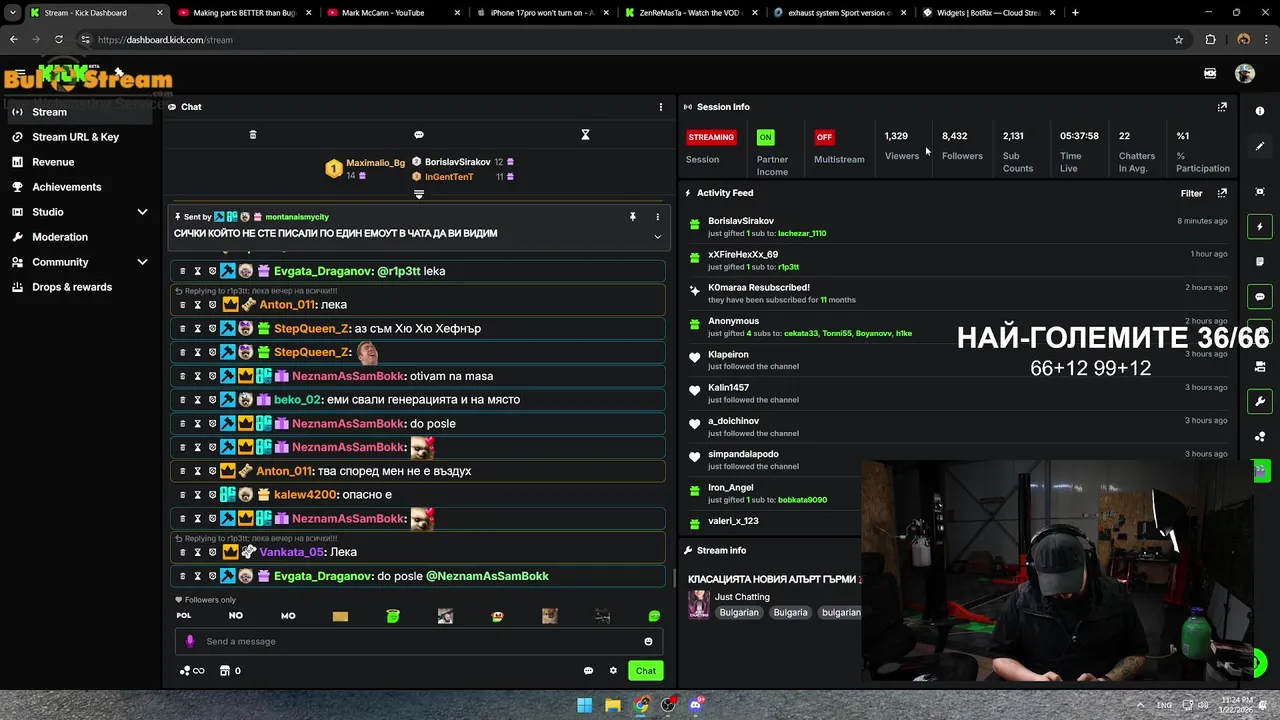The height and width of the screenshot is (720, 1280).
Task: Ban beko_02 via shield icon in his message
Action: [x=212, y=400]
